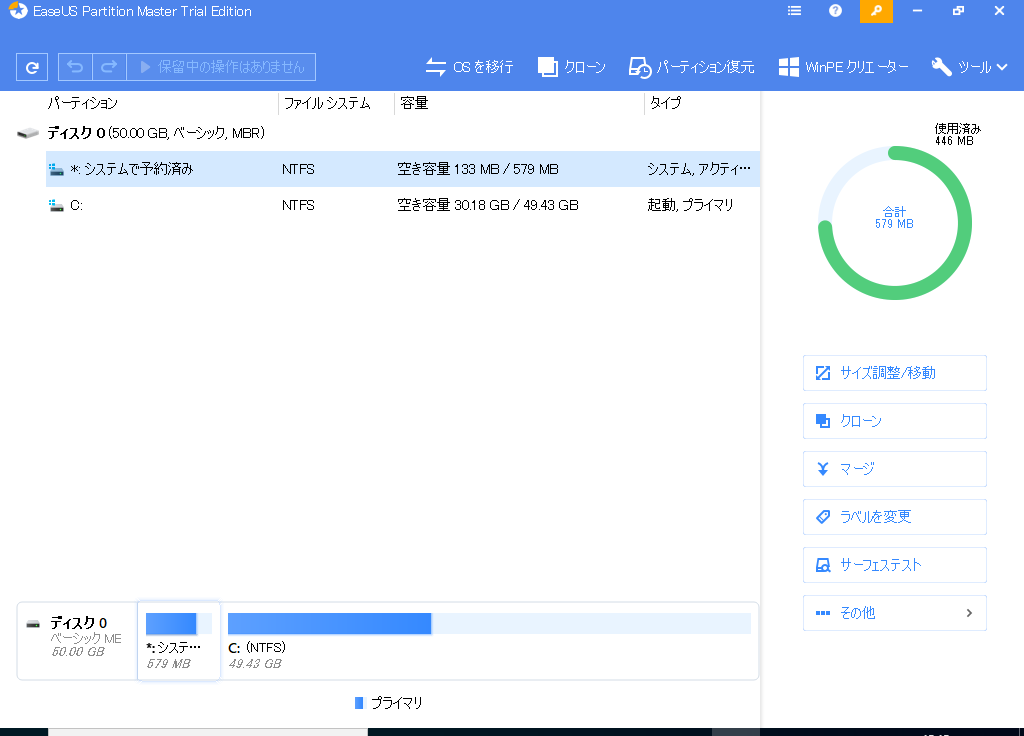Screen dimensions: 1024x736
Task: Click the disk icon beside ディスク 0 header
Action: pyautogui.click(x=27, y=134)
